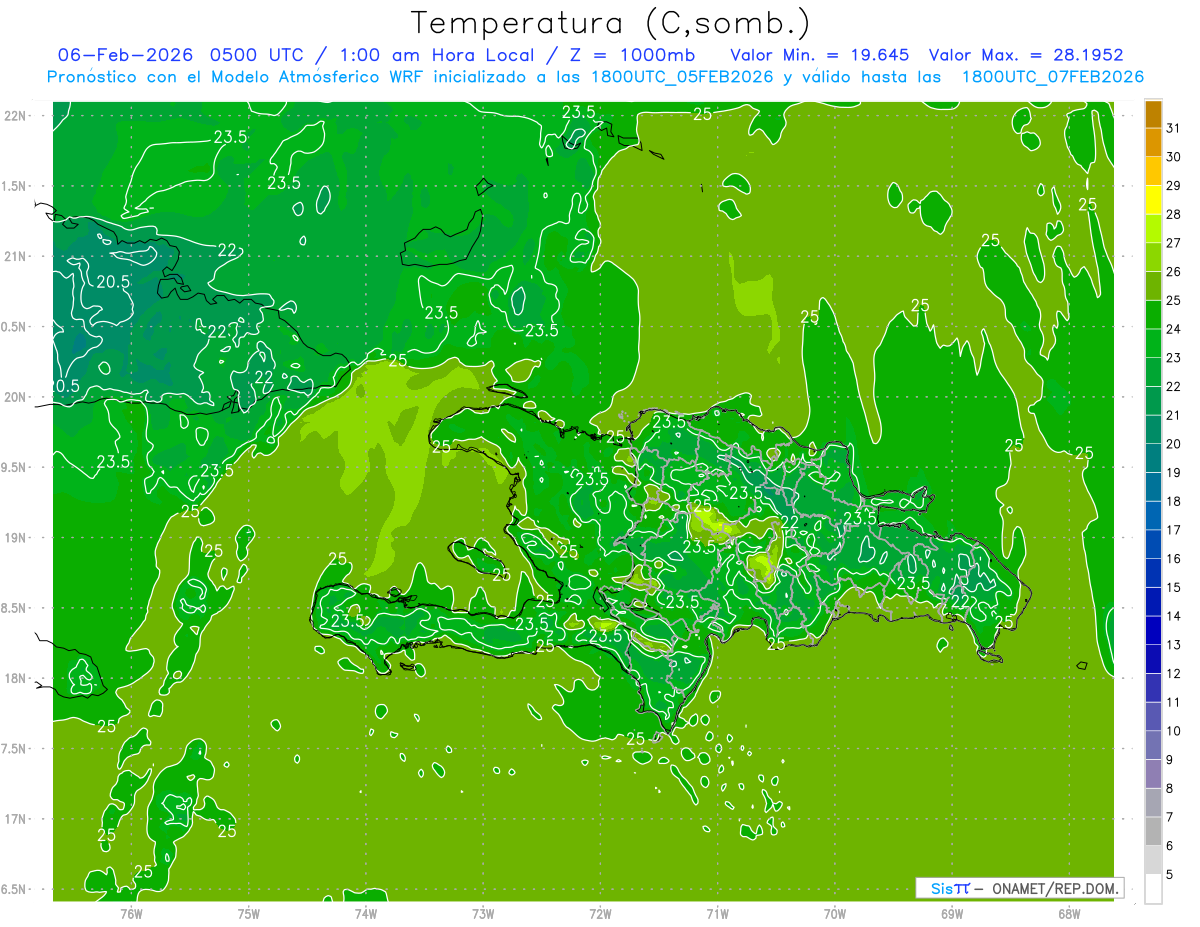Click the "10" label on the colorbar
This screenshot has height=927, width=1200.
tap(1173, 731)
